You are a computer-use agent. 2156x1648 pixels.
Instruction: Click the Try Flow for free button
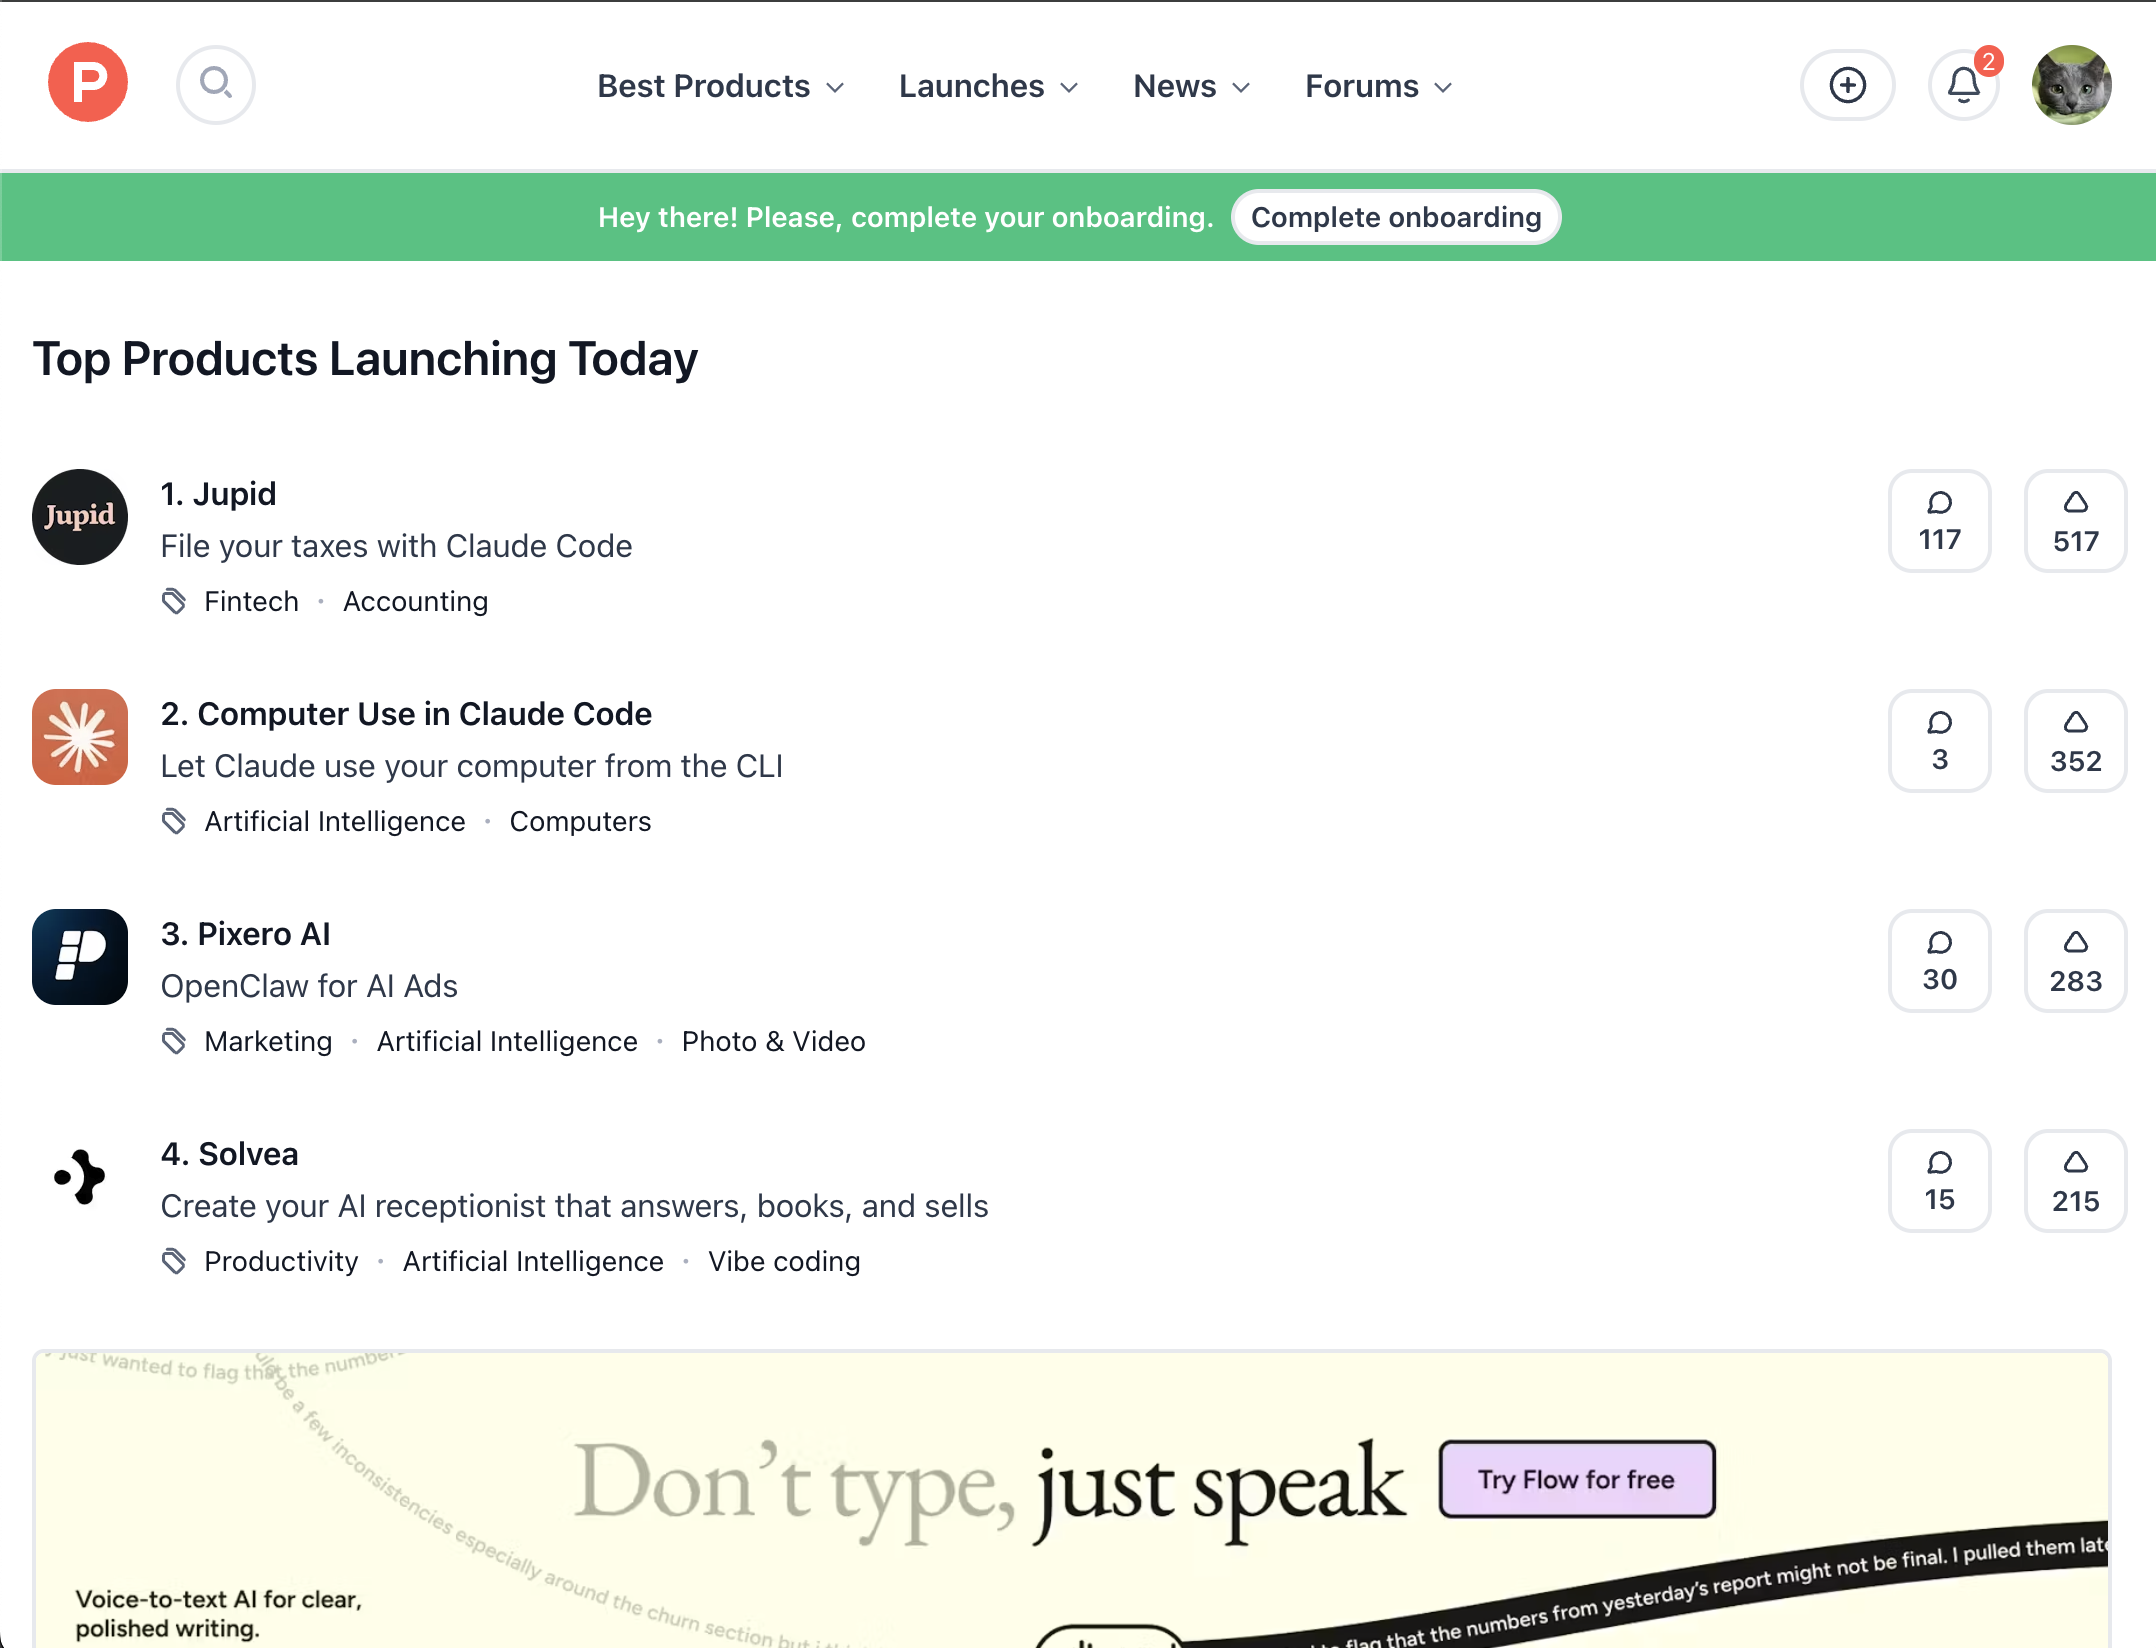point(1577,1479)
